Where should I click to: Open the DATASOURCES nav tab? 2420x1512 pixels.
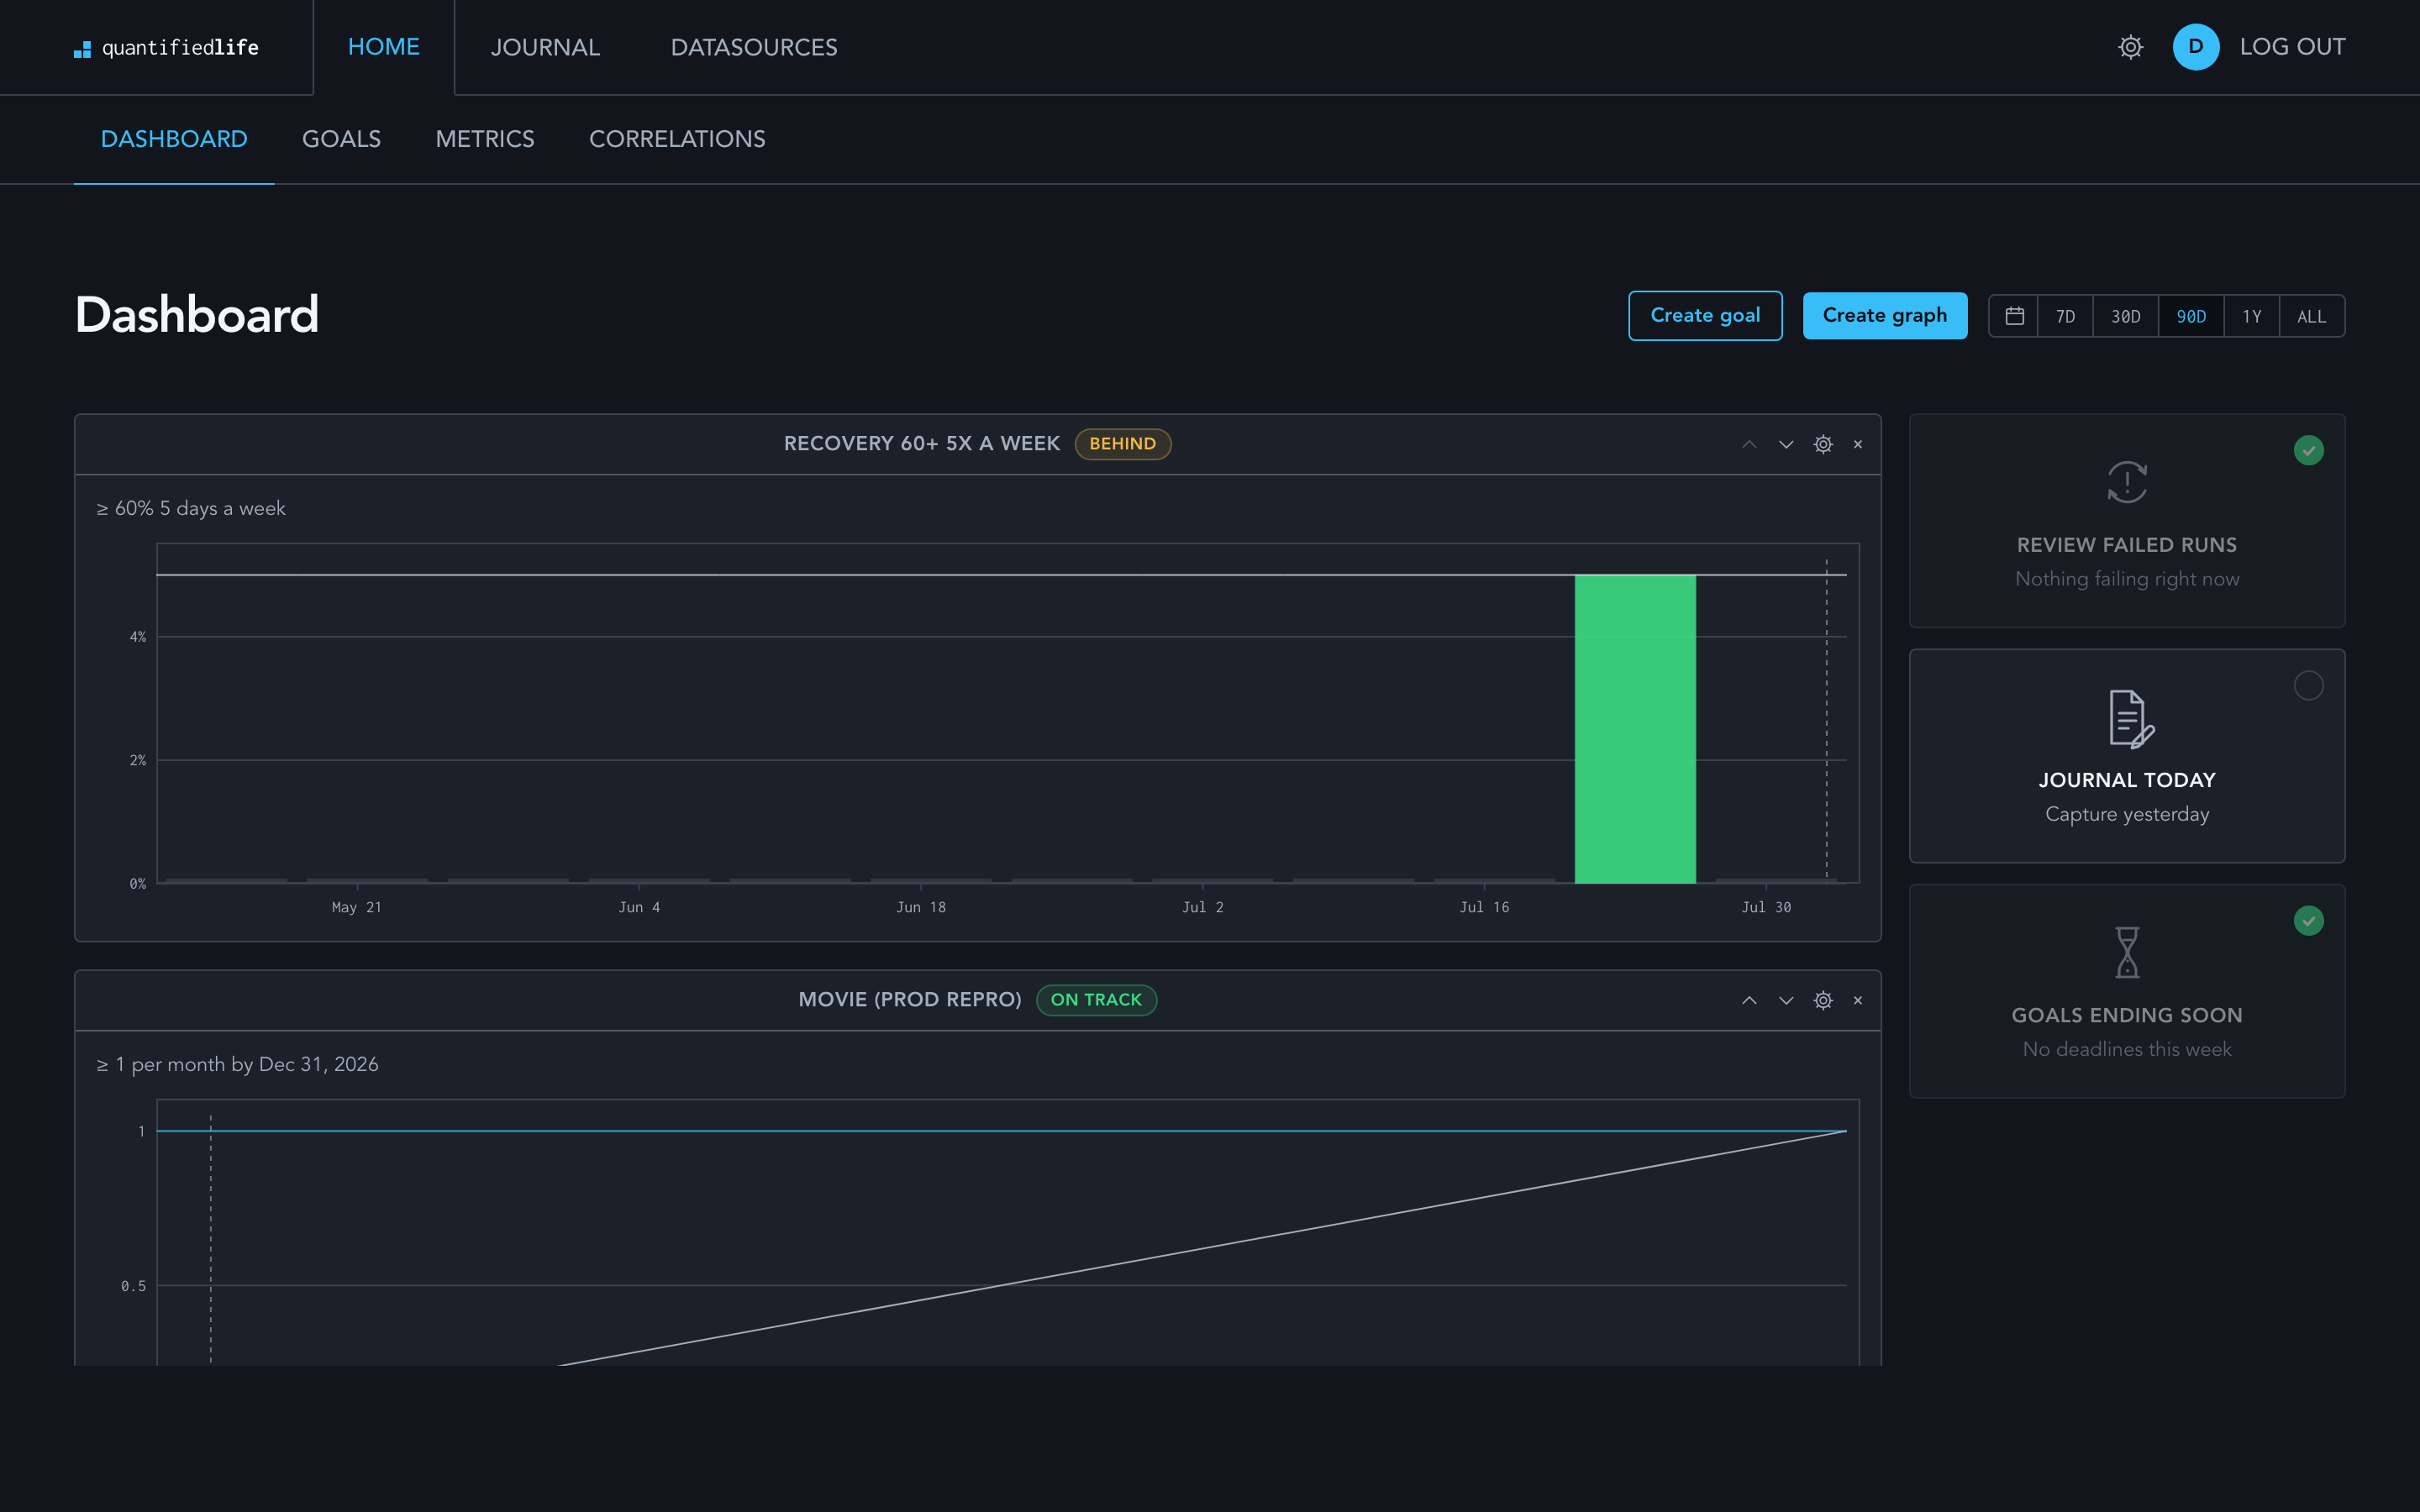tap(754, 47)
